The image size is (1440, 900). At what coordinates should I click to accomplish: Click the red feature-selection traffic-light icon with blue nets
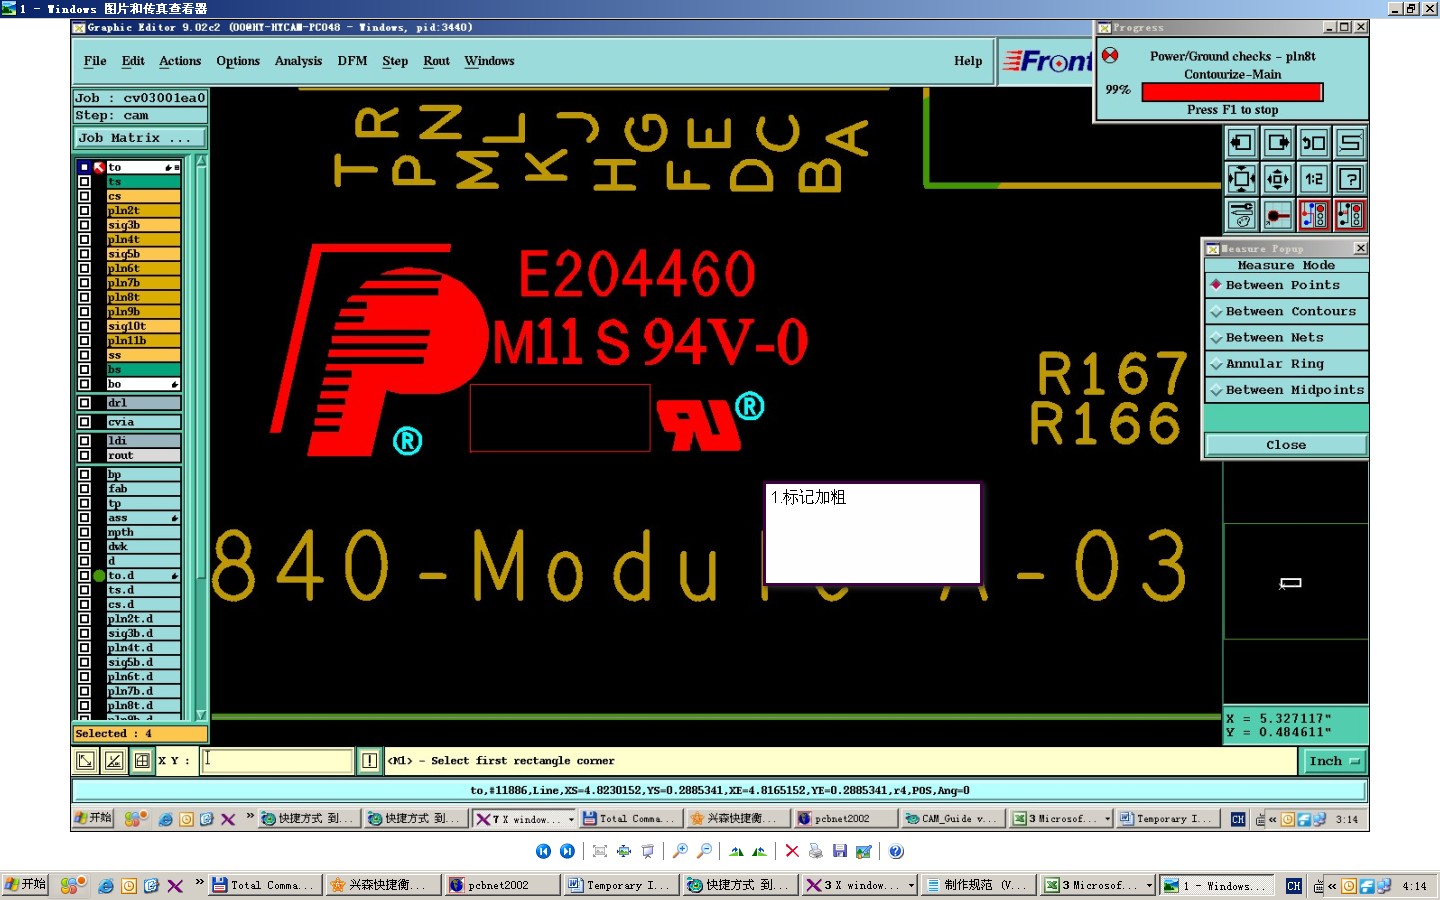tap(1314, 215)
